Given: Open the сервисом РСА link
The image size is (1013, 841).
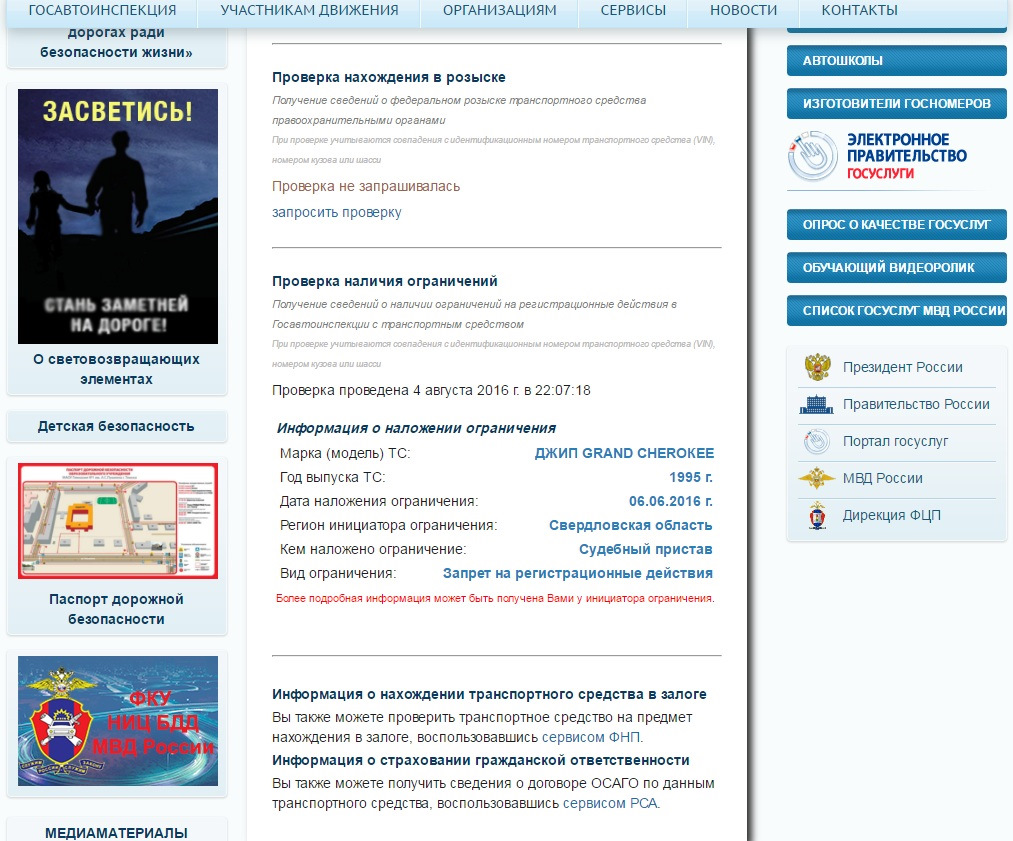Looking at the screenshot, I should (610, 803).
